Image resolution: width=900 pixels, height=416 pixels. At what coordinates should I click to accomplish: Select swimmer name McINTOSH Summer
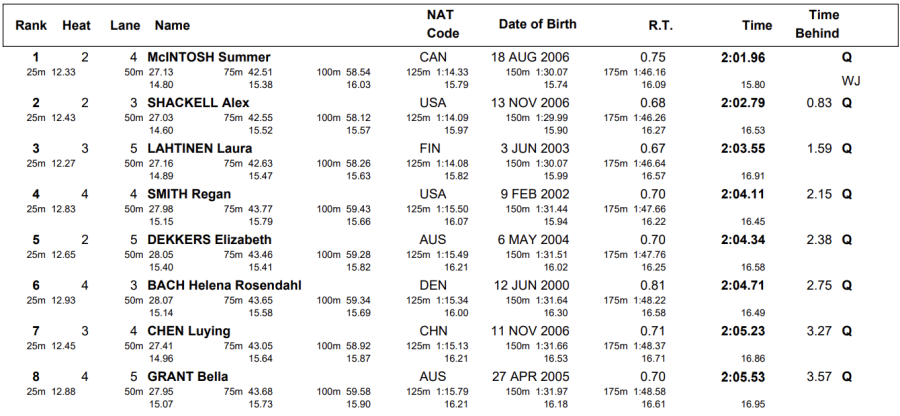tap(209, 58)
